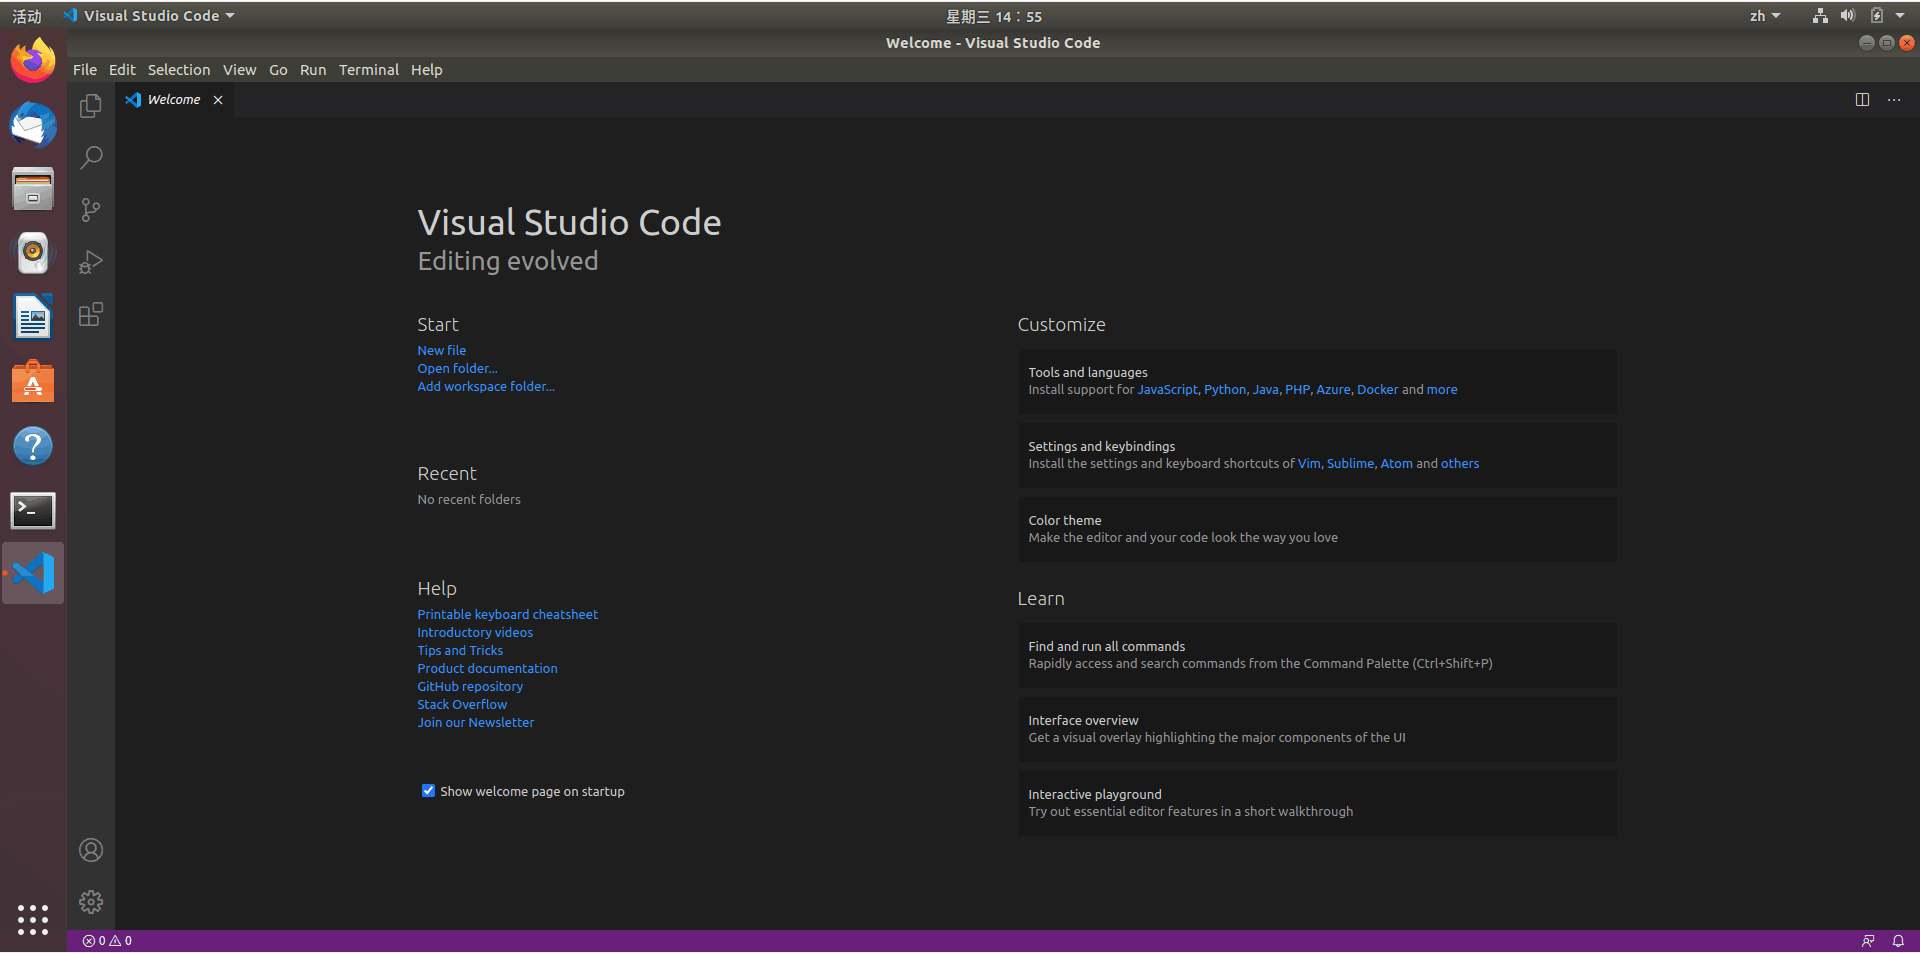Install support for Python link
The height and width of the screenshot is (953, 1920).
(x=1225, y=390)
